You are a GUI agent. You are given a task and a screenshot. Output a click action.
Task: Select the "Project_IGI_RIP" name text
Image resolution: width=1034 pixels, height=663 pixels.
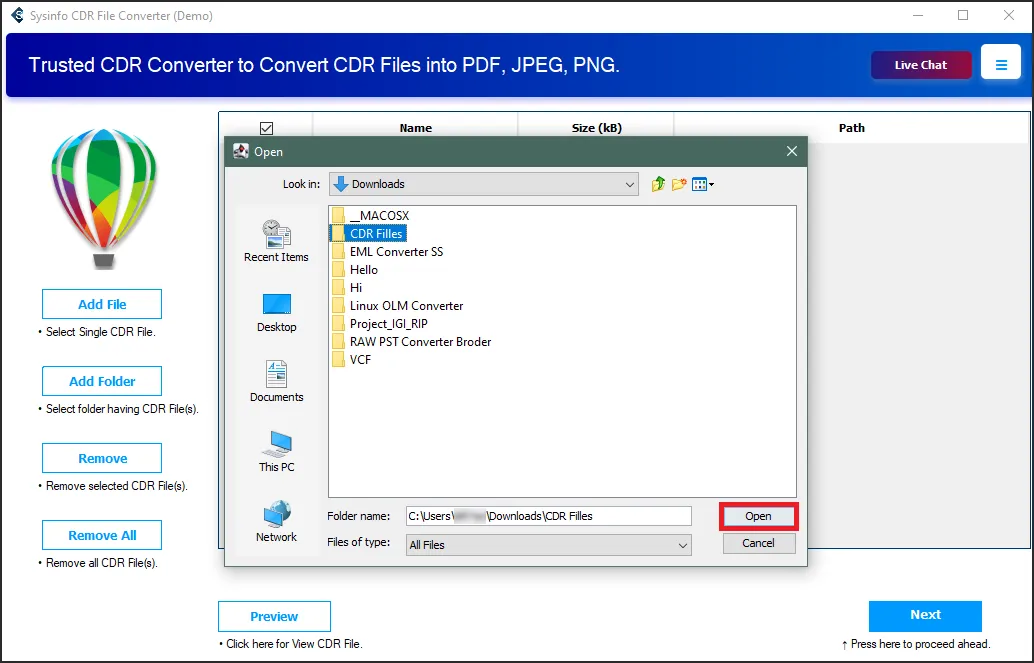click(388, 324)
